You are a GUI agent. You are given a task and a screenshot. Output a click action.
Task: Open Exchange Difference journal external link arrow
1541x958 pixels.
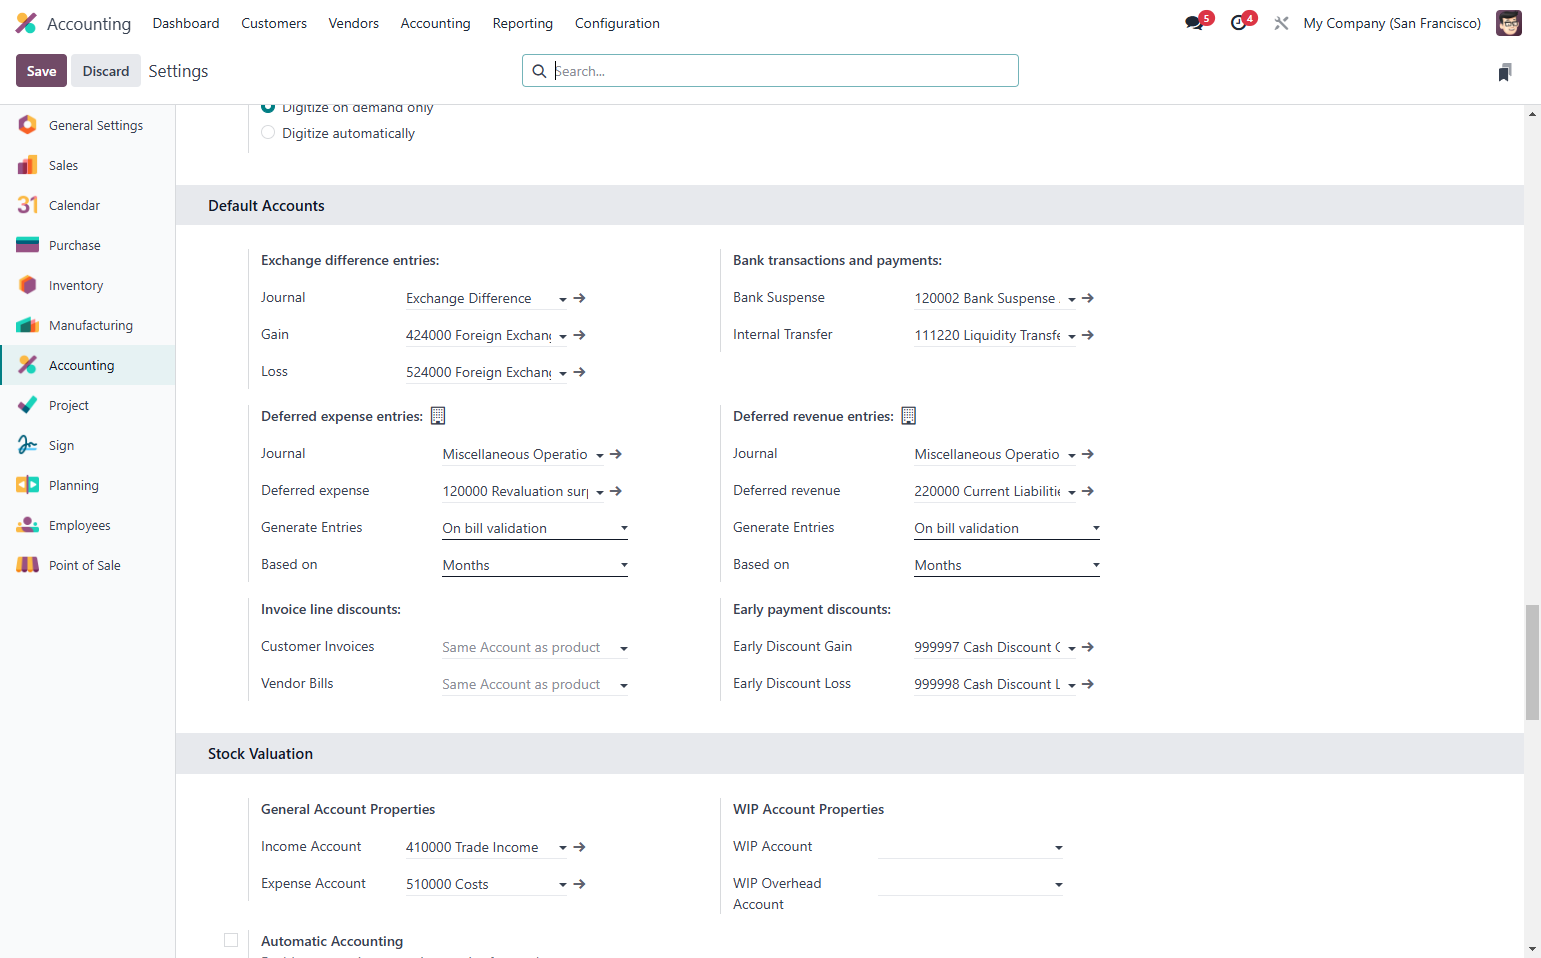tap(580, 298)
